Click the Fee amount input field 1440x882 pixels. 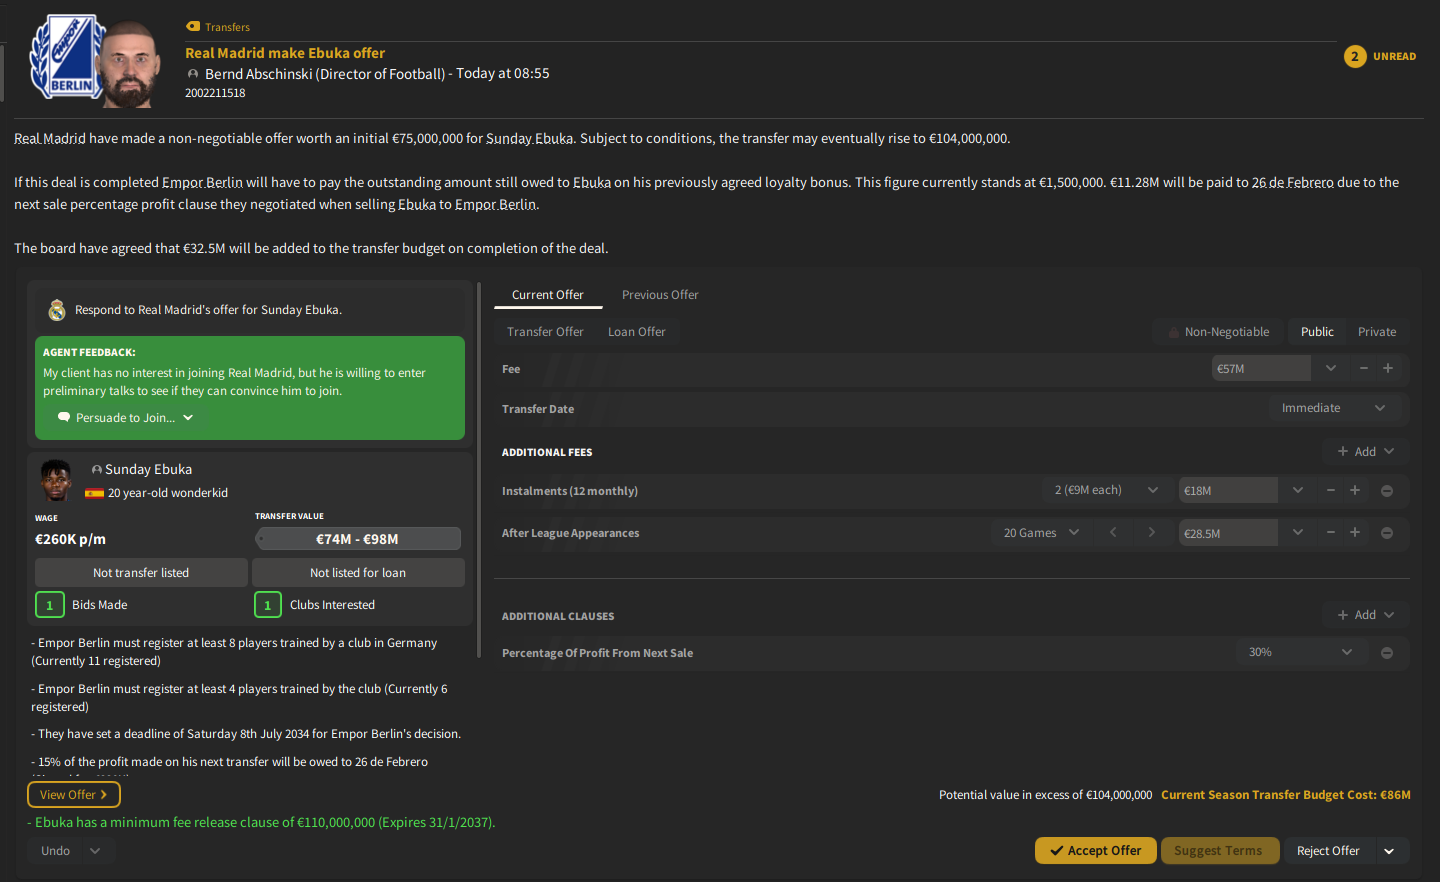(x=1262, y=369)
